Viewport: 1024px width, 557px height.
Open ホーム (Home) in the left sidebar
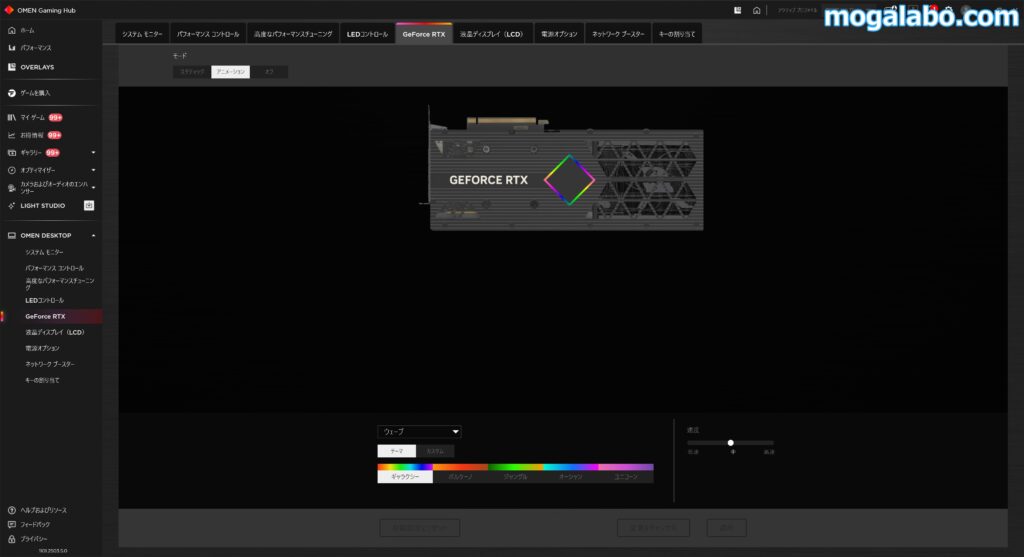pyautogui.click(x=27, y=31)
